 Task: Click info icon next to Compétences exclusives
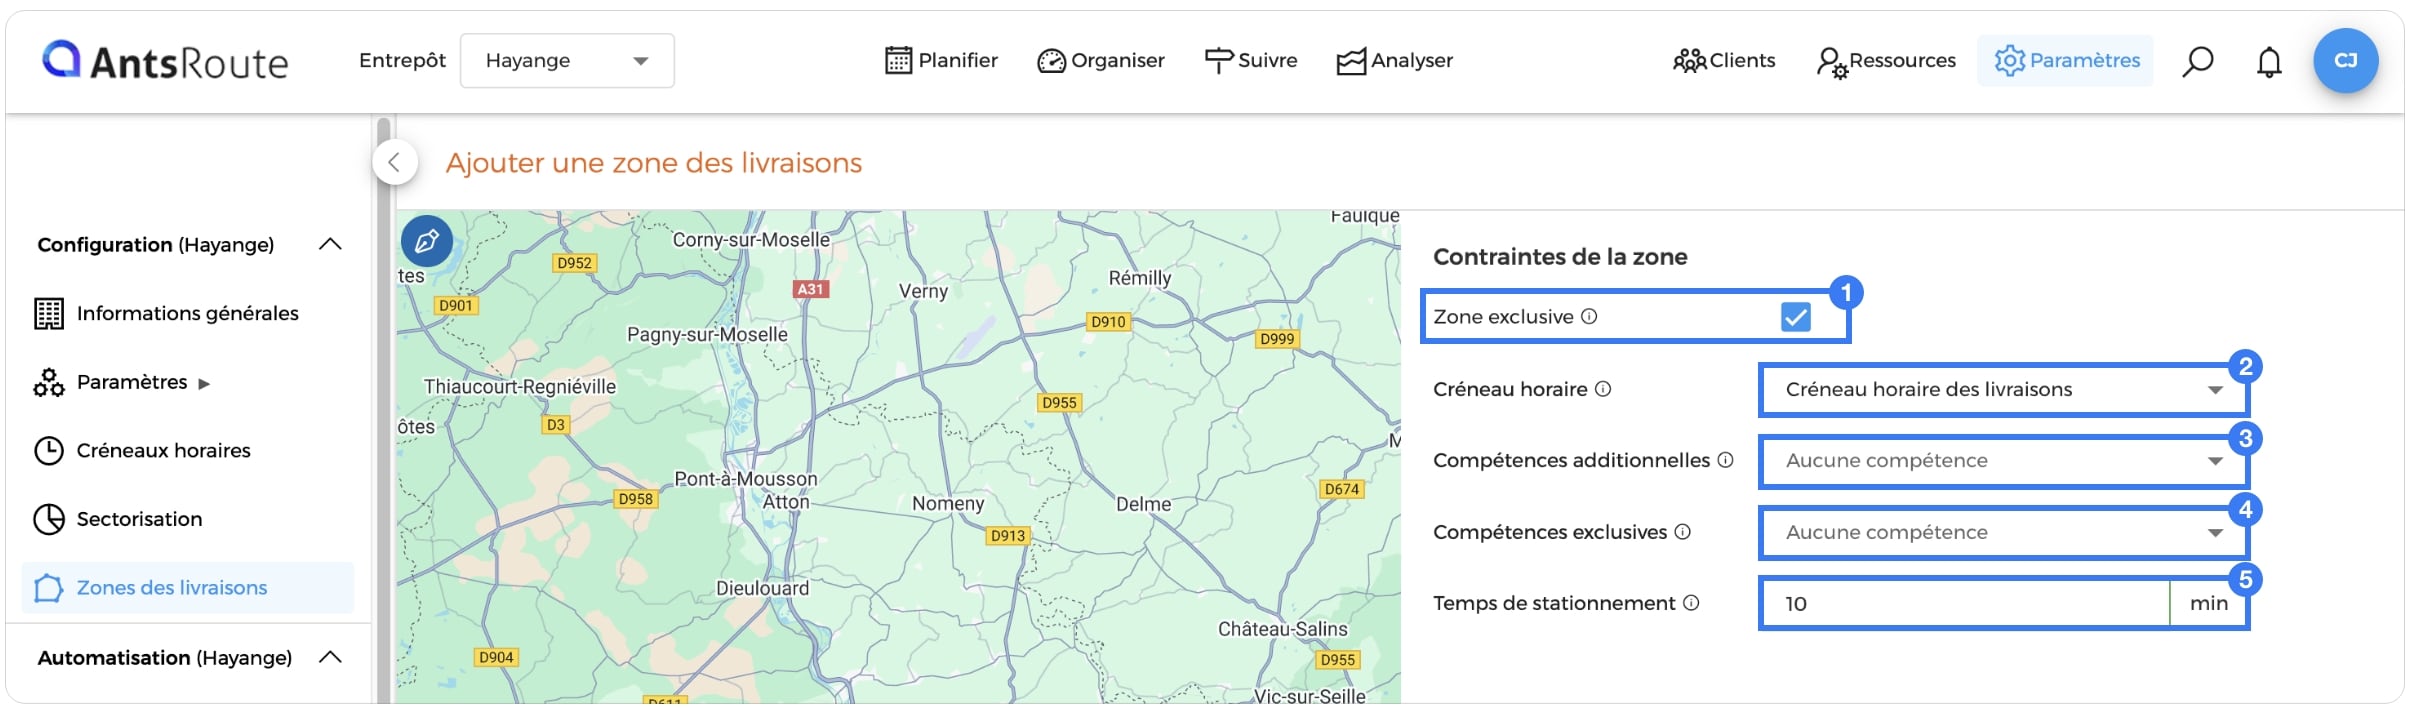point(1683,531)
